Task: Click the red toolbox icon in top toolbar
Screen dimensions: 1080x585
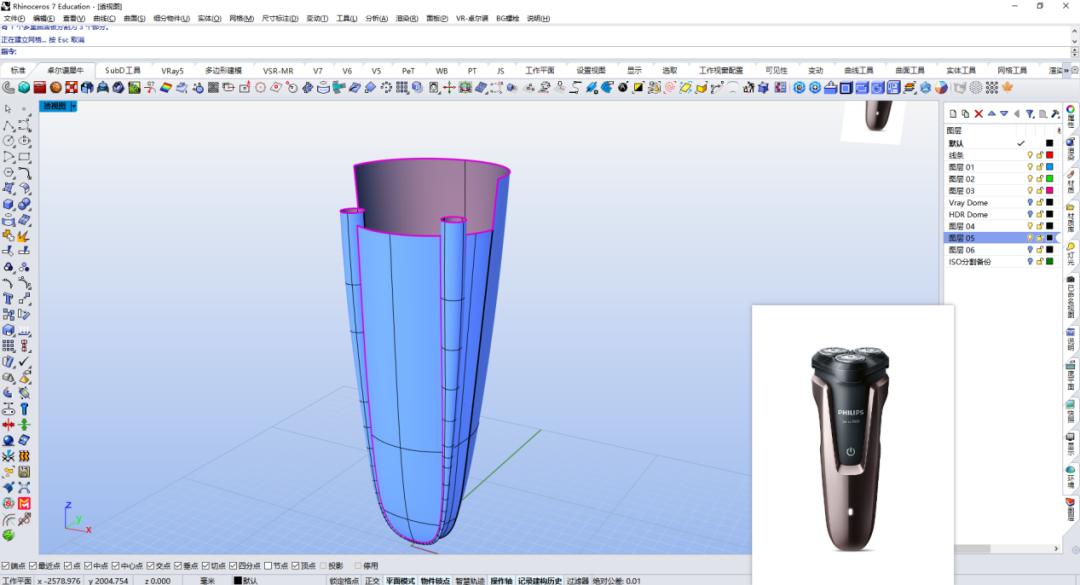Action: pos(40,88)
